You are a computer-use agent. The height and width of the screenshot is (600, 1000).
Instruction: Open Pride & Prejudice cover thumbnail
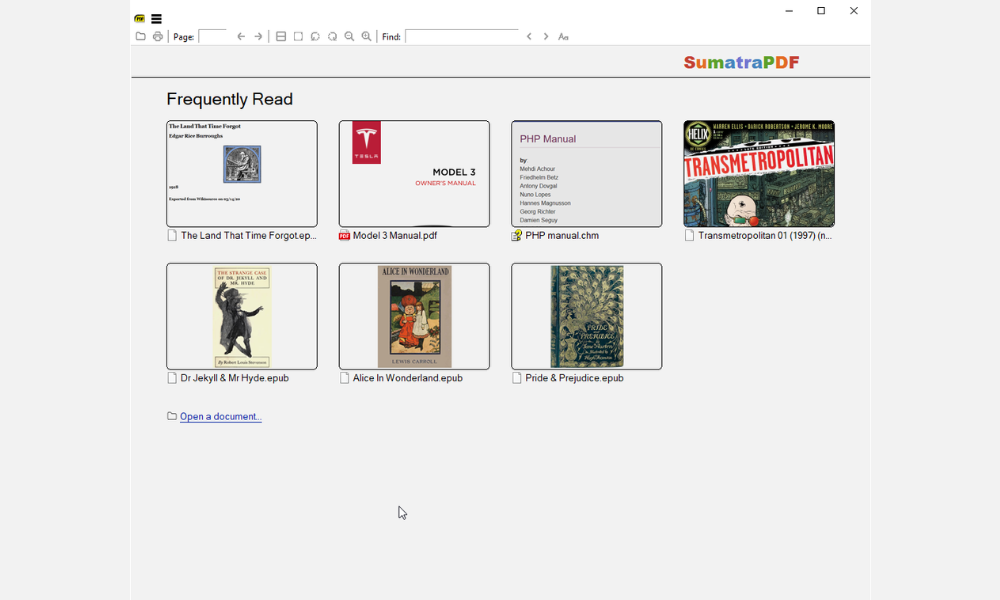pyautogui.click(x=587, y=316)
